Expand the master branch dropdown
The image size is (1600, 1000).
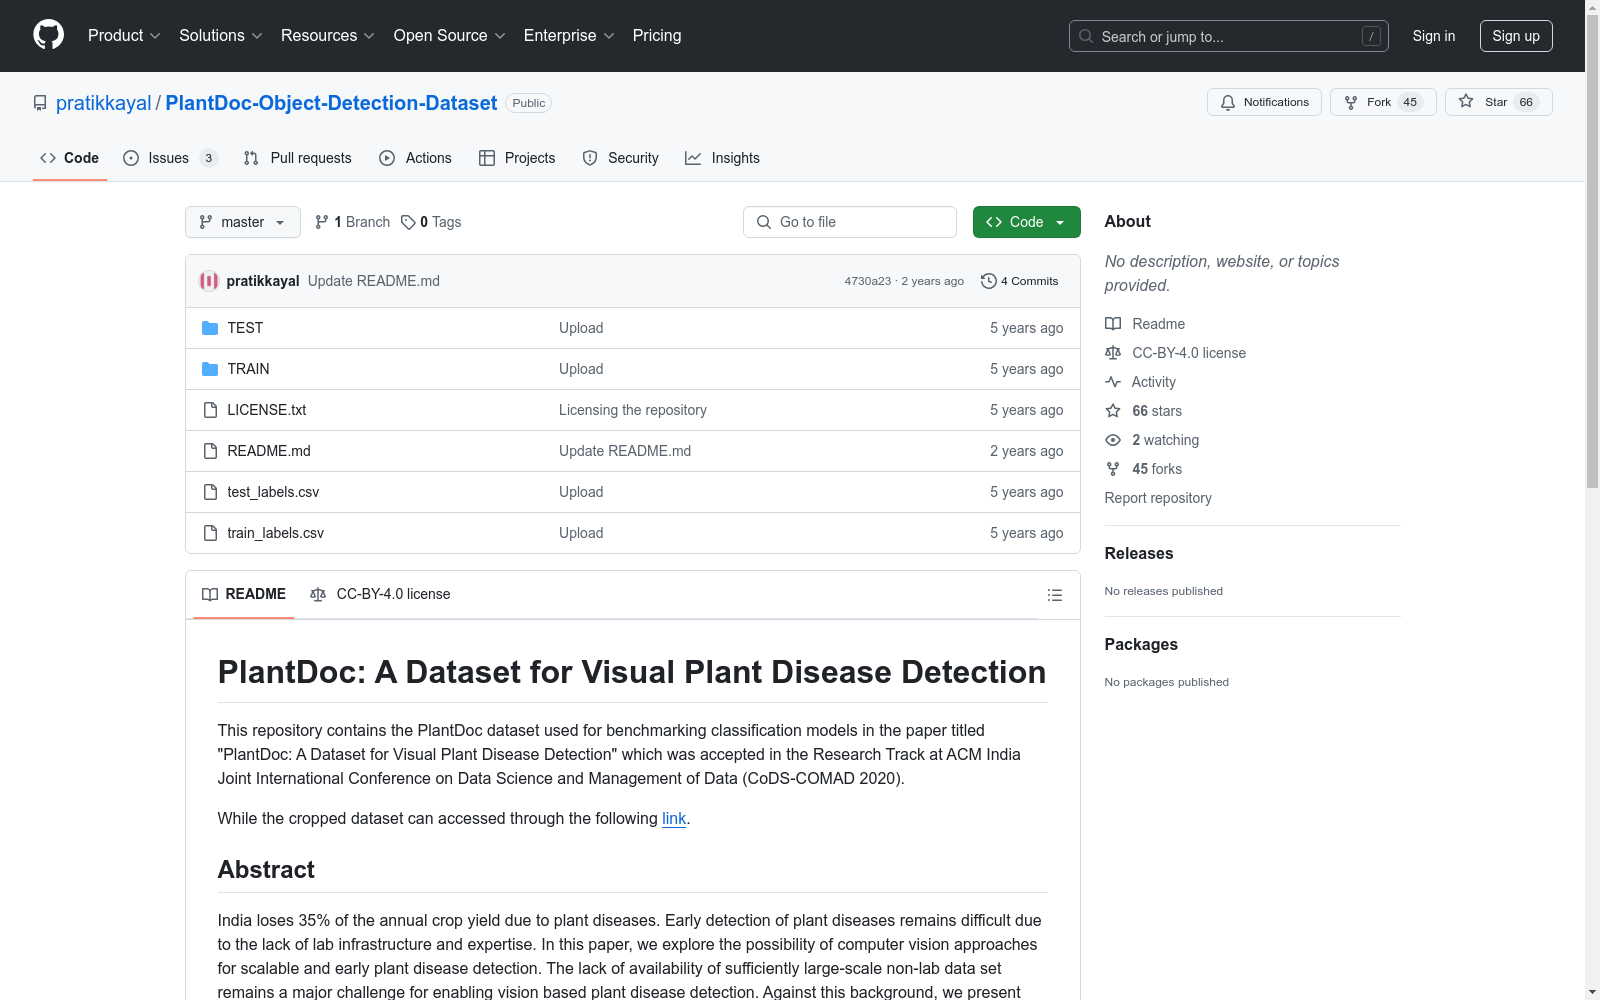tap(242, 222)
